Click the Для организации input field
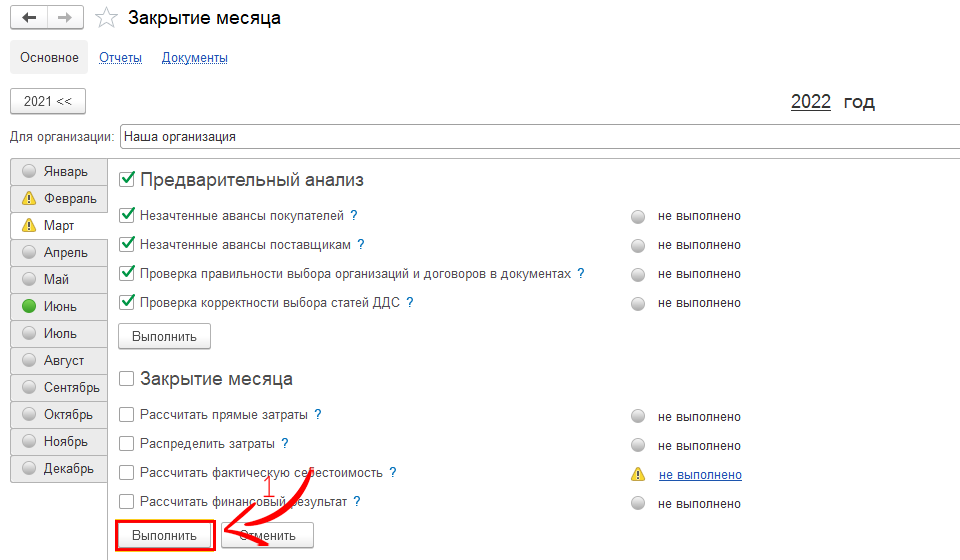Screen dimensions: 960x560 [x=538, y=137]
